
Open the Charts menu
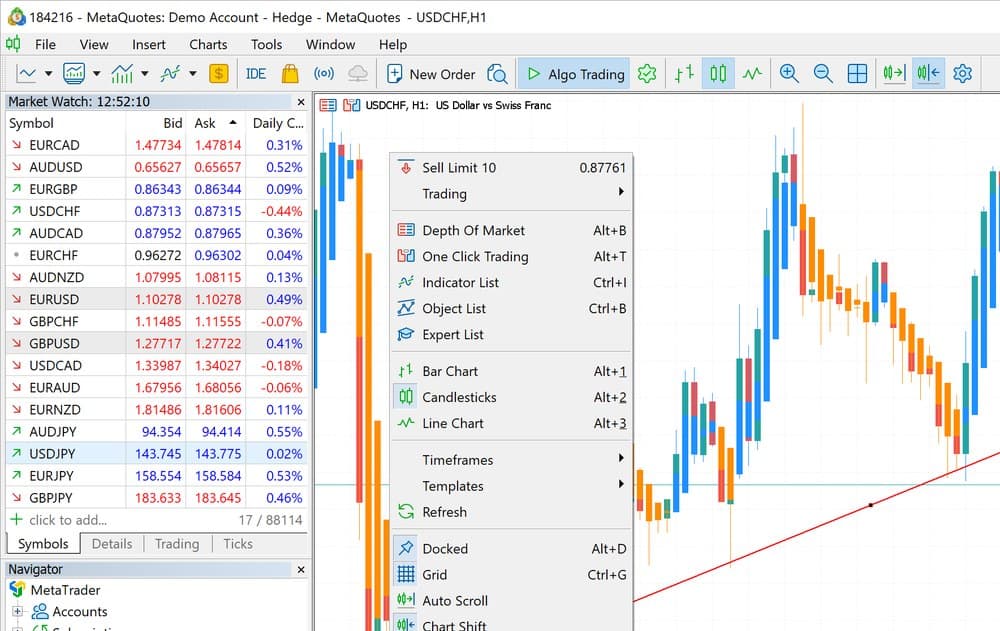pos(208,45)
